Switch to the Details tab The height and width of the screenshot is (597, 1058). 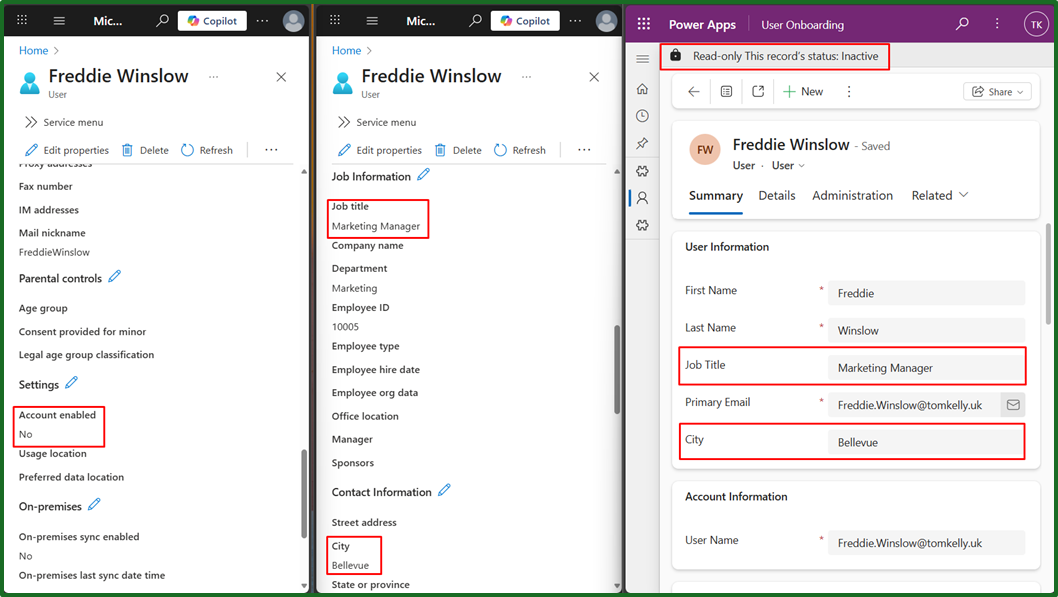[777, 195]
